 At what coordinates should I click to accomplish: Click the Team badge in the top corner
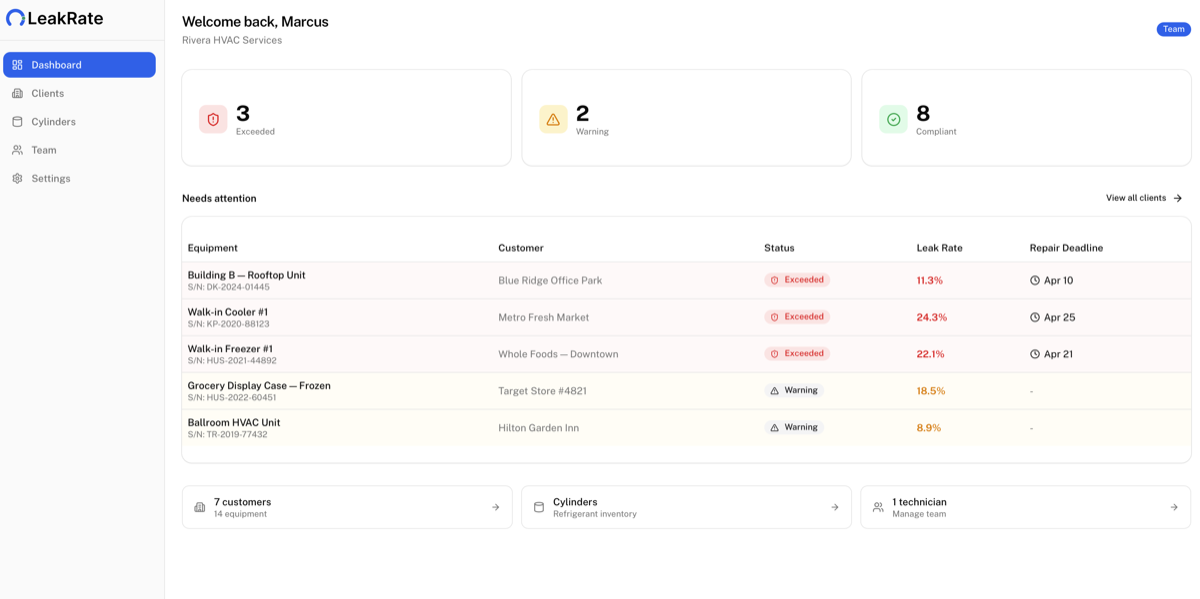click(x=1172, y=29)
